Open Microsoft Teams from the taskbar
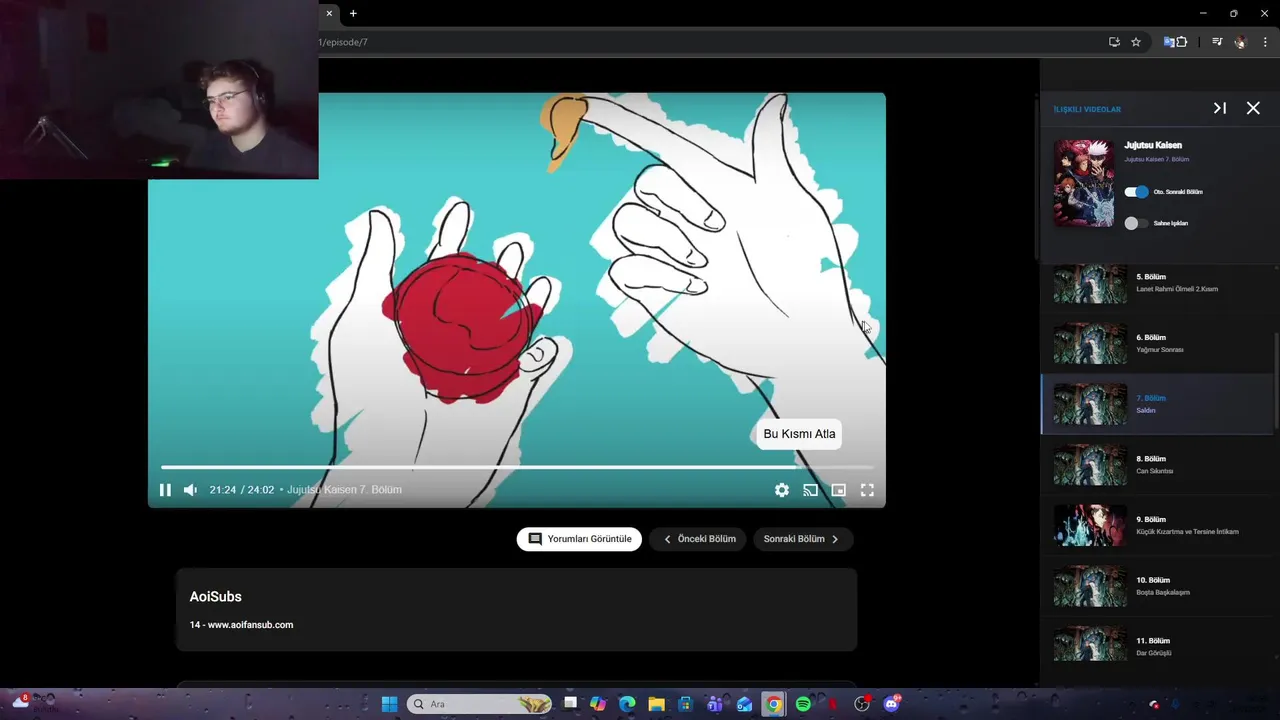Image resolution: width=1280 pixels, height=720 pixels. pos(715,704)
